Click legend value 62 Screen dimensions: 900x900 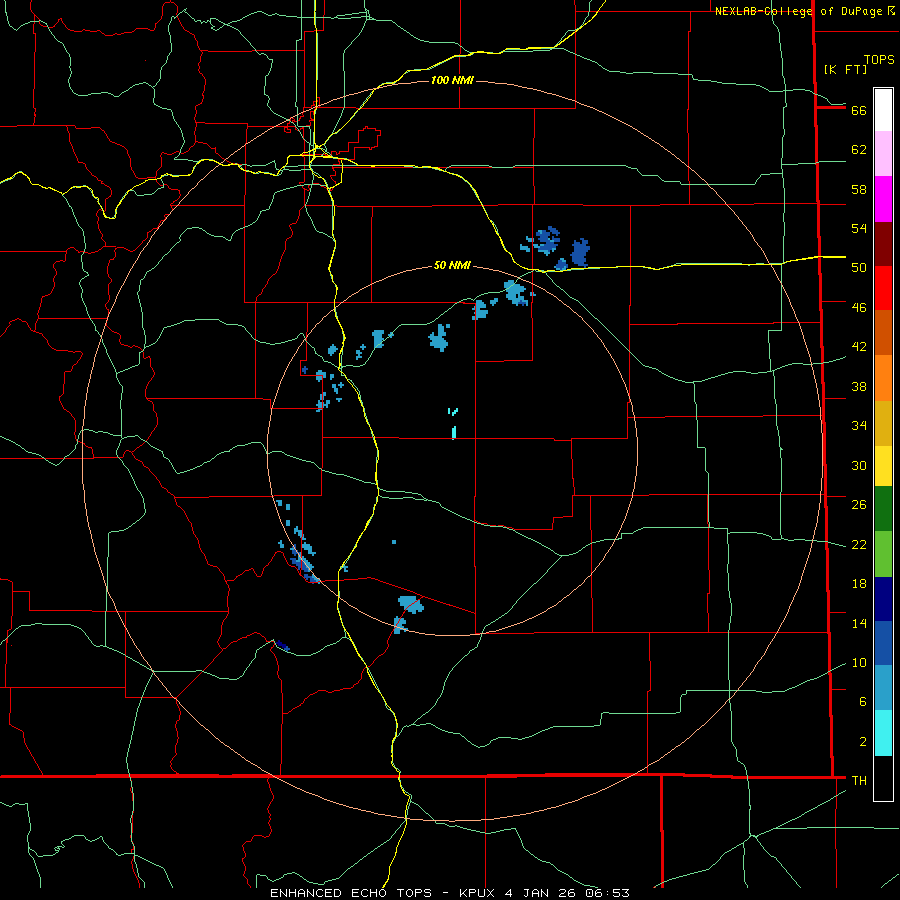tap(859, 150)
